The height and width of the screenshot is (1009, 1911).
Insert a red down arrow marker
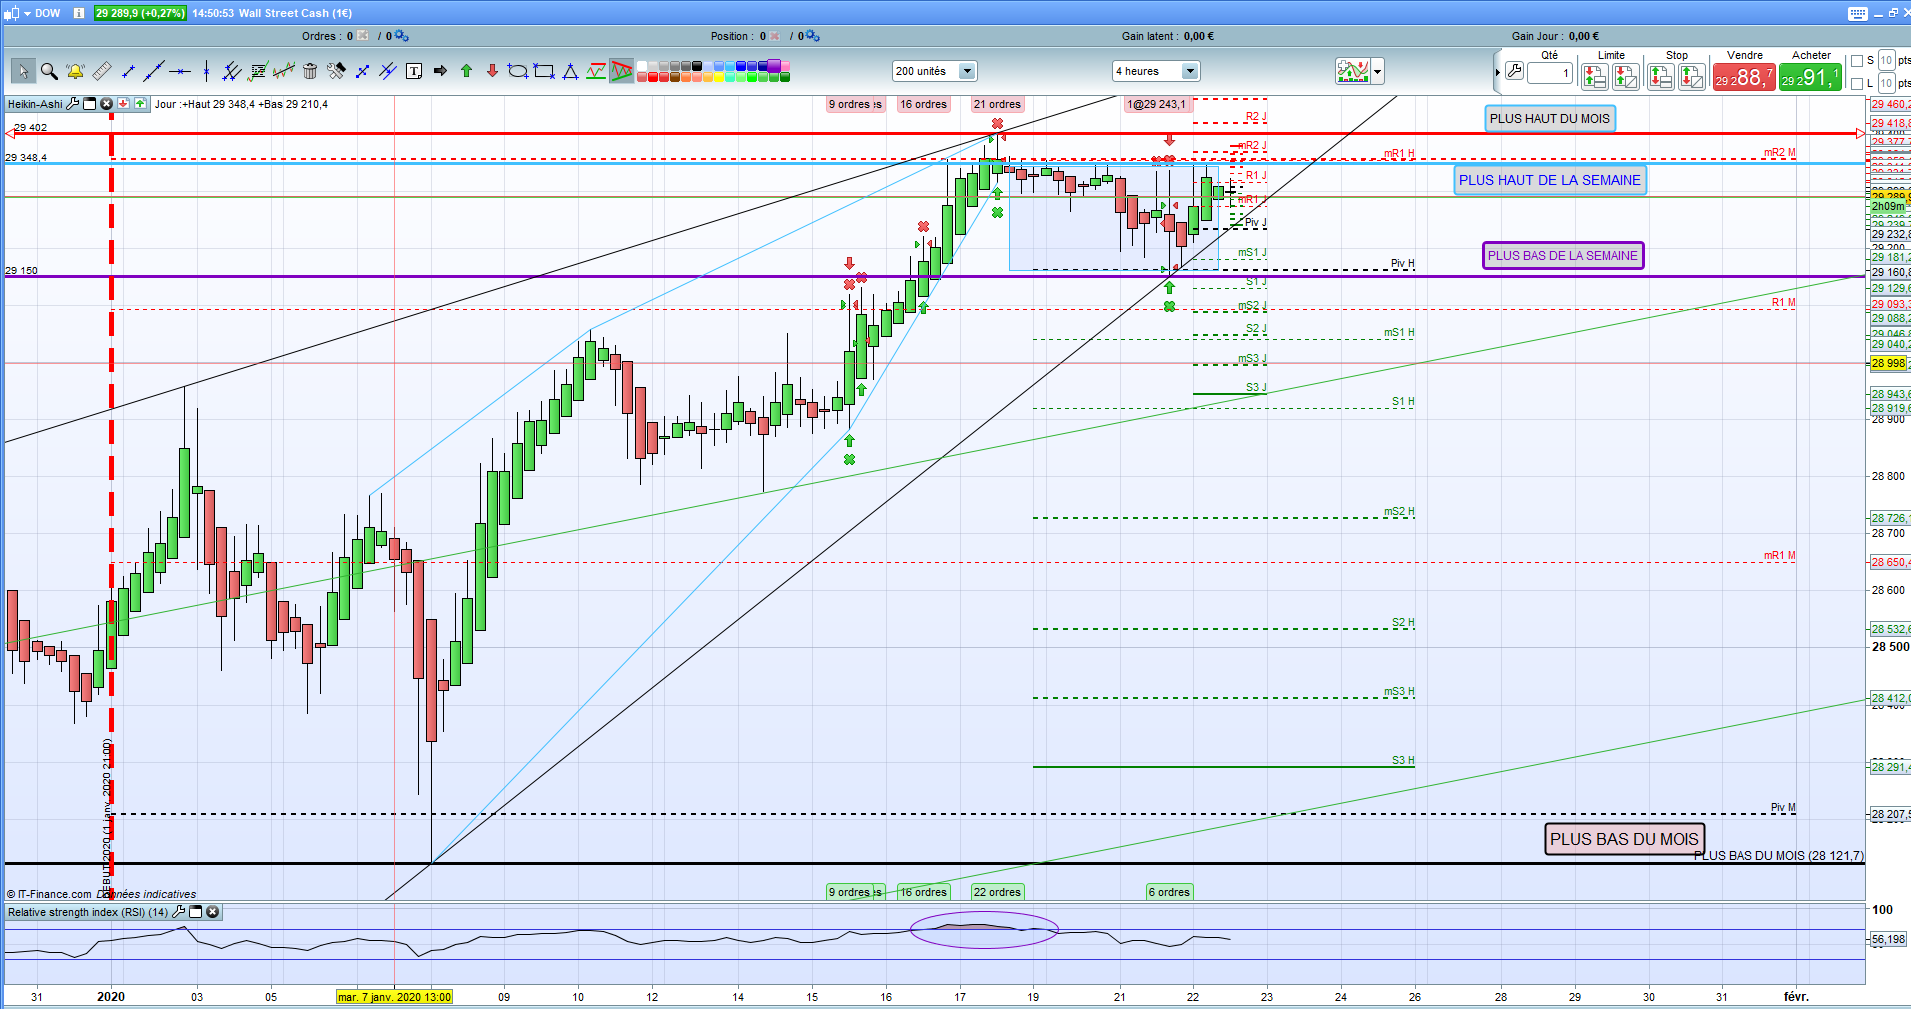(x=492, y=71)
